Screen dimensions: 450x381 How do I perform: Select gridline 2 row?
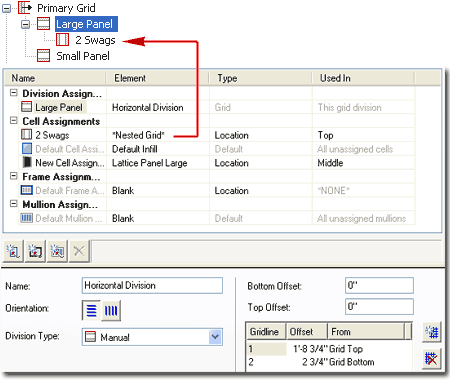point(328,362)
